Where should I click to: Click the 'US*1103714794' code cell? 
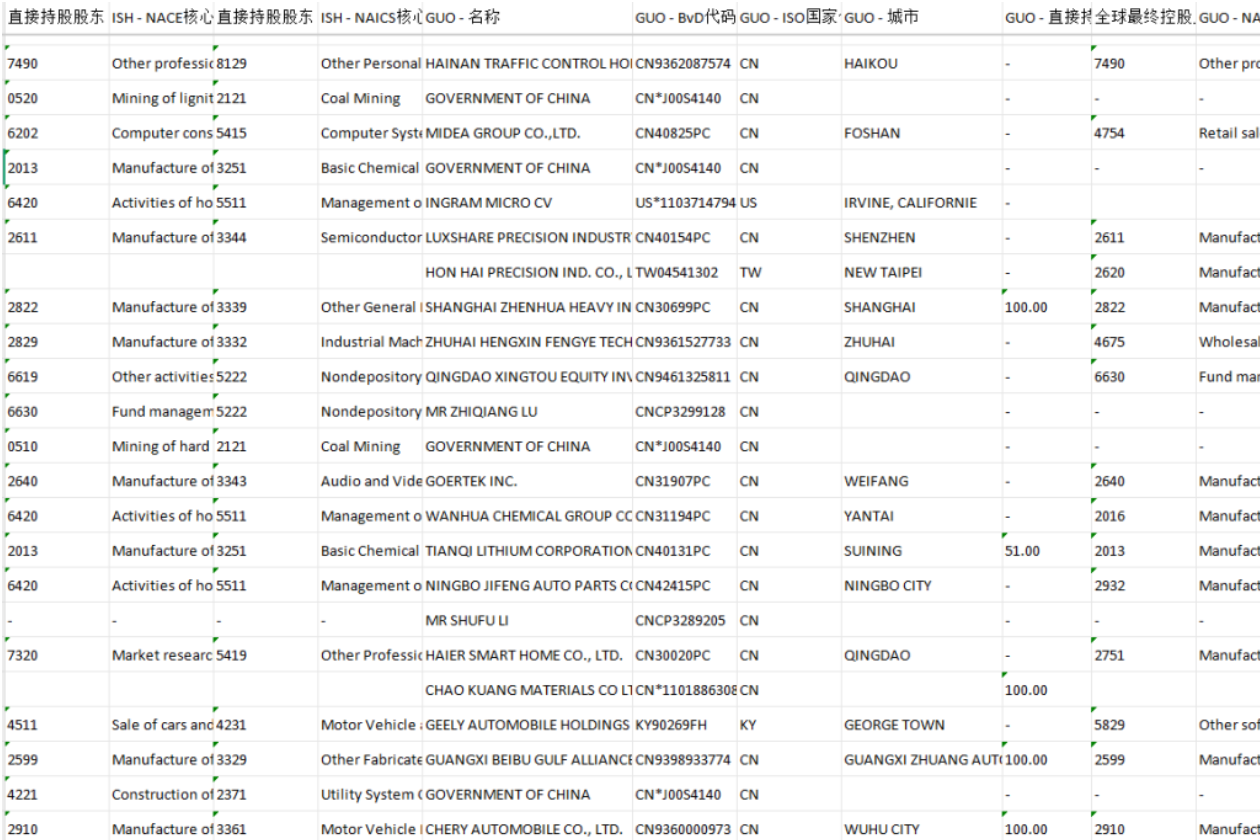(685, 203)
